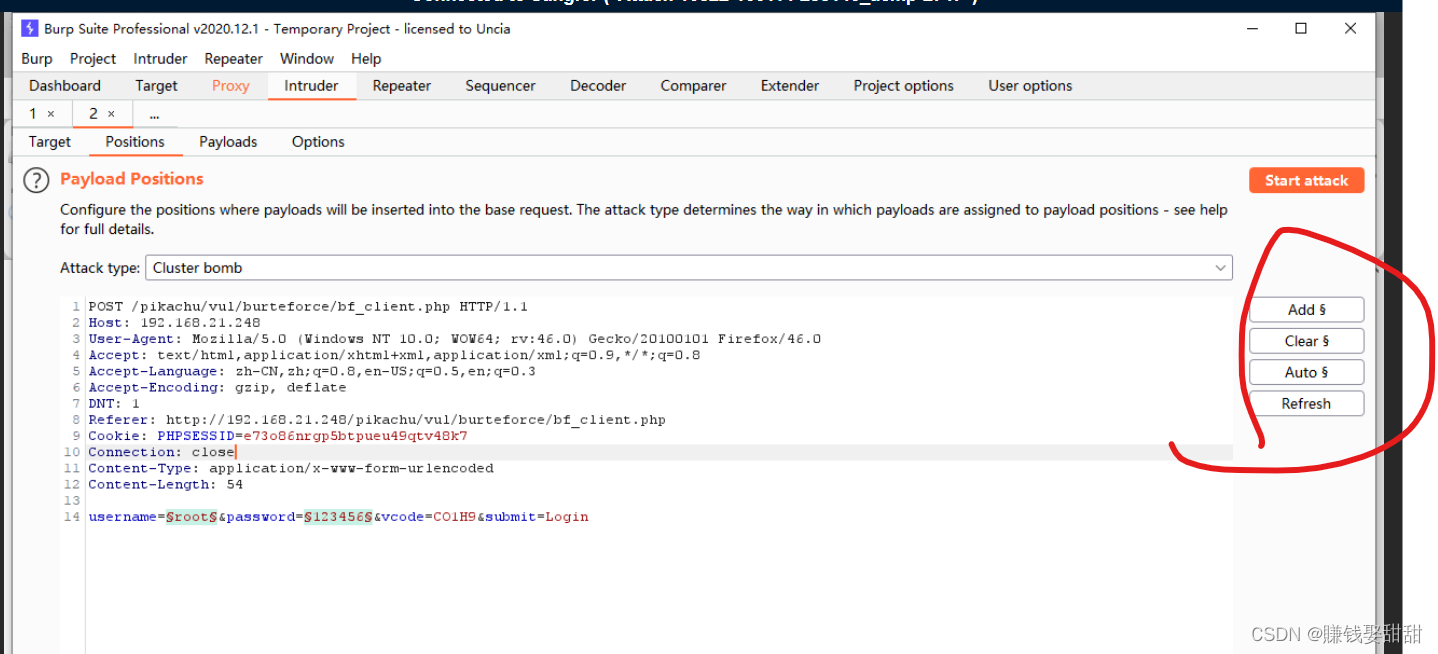This screenshot has width=1438, height=654.
Task: Click the submit=Login parameter
Action: tap(537, 517)
